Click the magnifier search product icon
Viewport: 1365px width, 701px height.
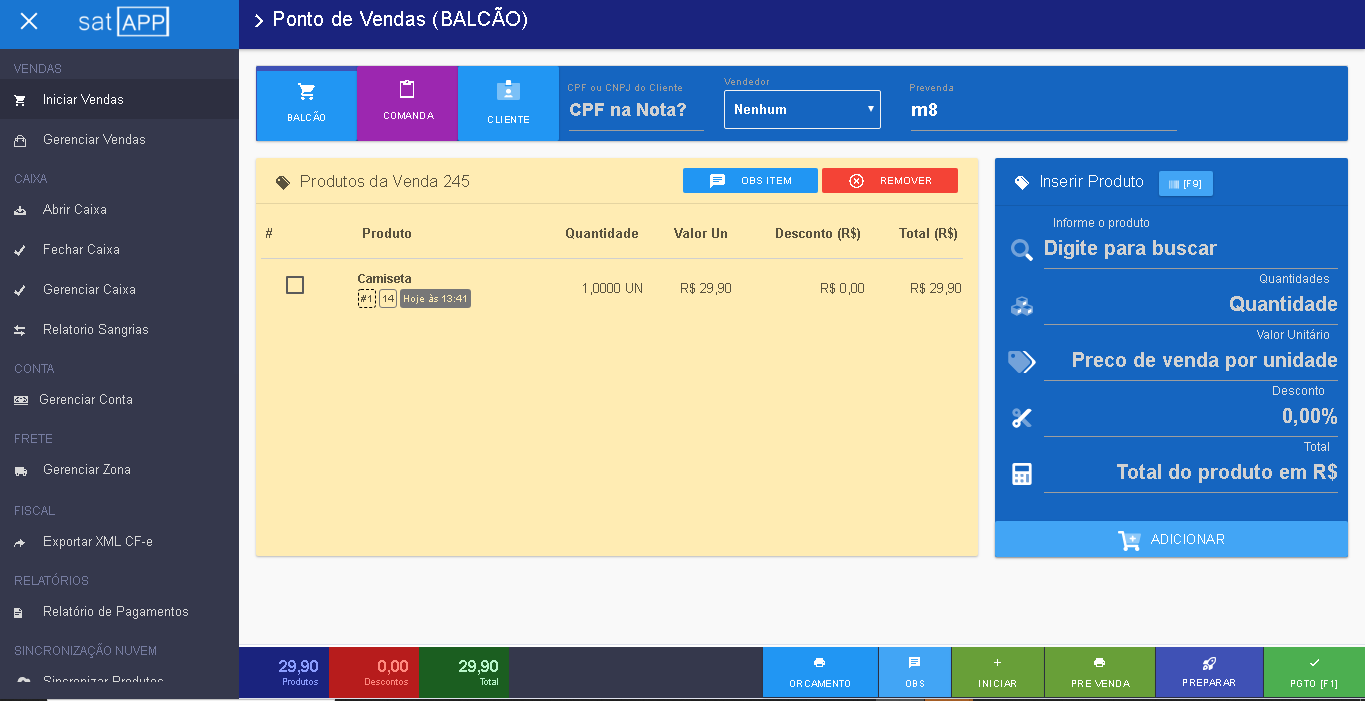click(1021, 250)
